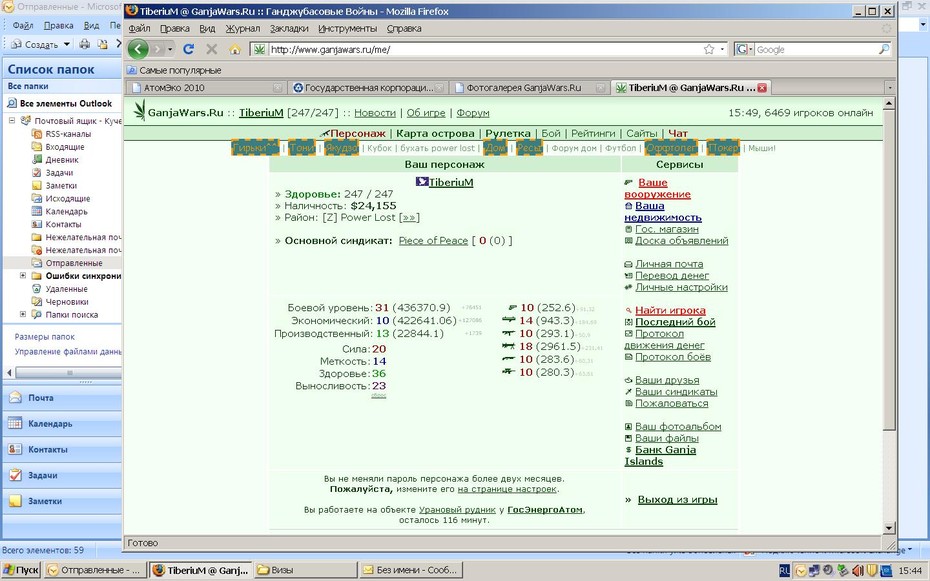Click Выход из игры logout link
The height and width of the screenshot is (581, 930).
coord(677,499)
